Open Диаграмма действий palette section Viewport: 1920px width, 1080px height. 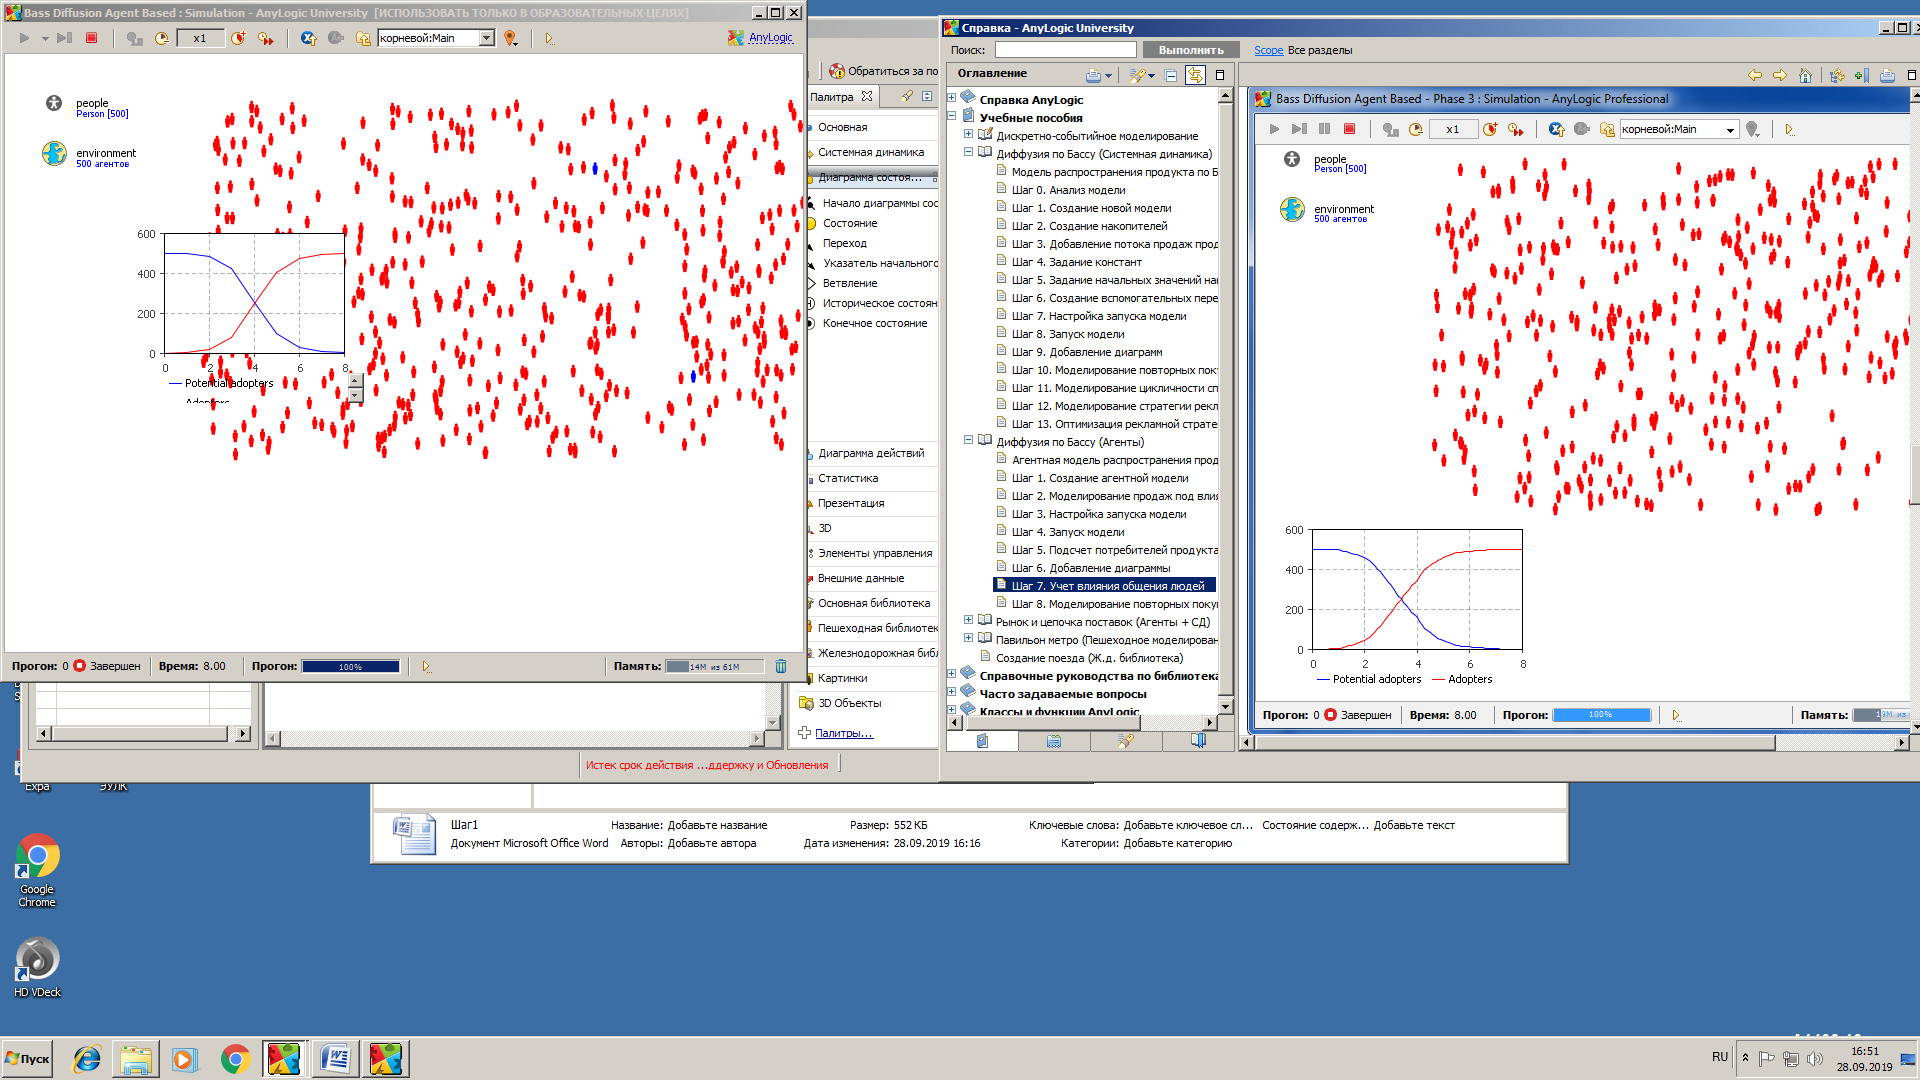point(871,453)
